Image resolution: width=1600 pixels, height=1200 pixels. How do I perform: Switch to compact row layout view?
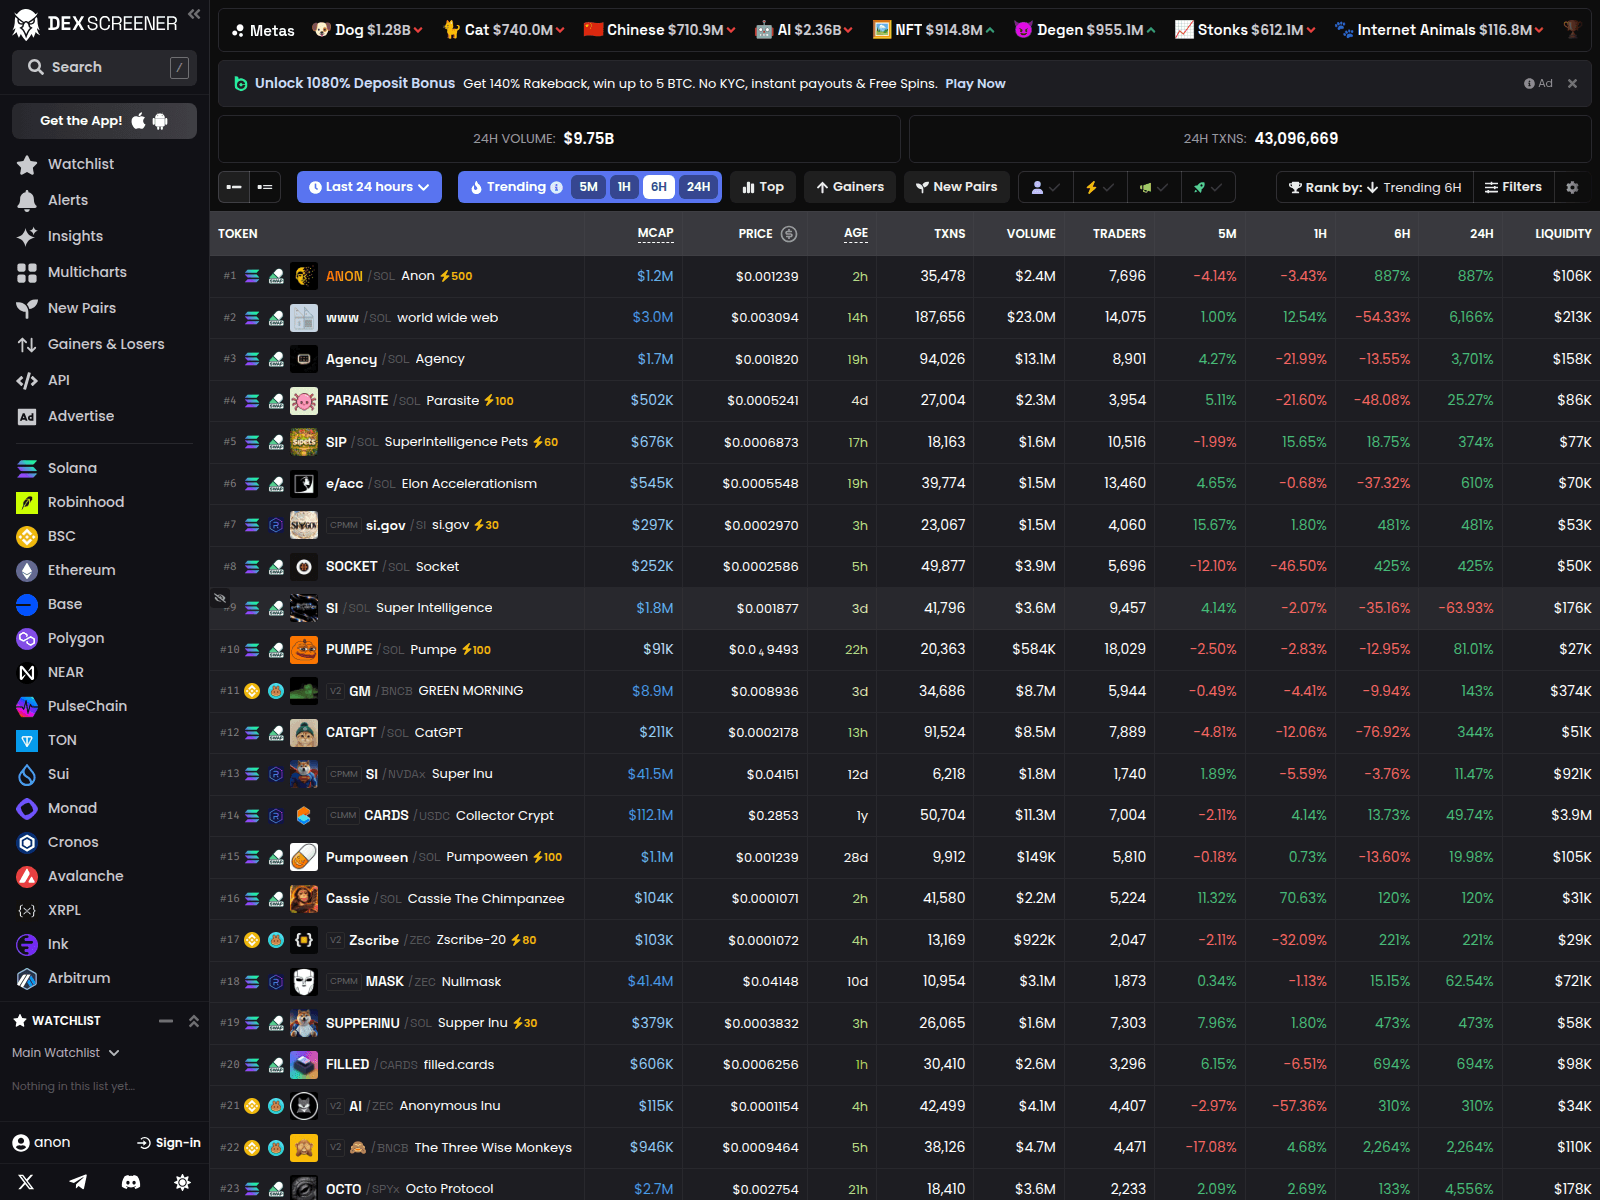click(234, 187)
